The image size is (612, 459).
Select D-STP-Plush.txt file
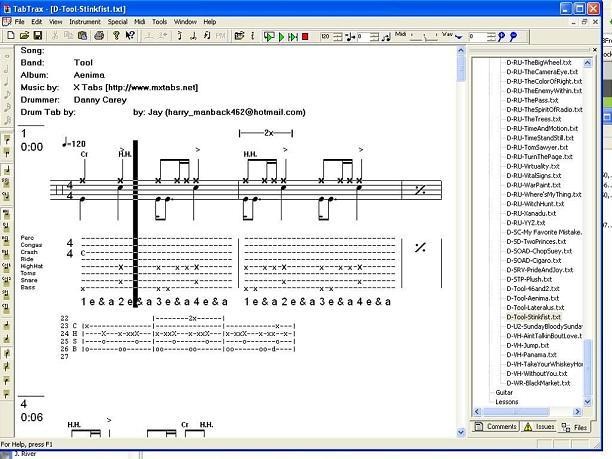529,279
